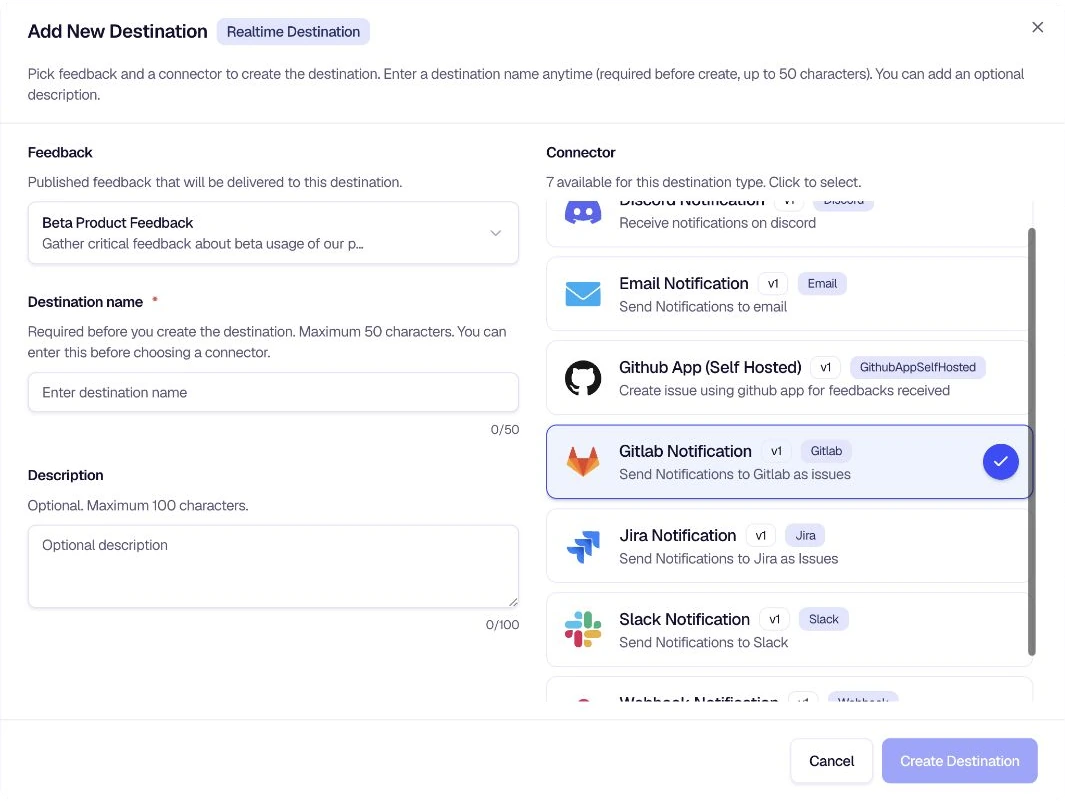Viewport: 1065px width, 801px height.
Task: Click the Email tag badge
Action: click(x=822, y=283)
